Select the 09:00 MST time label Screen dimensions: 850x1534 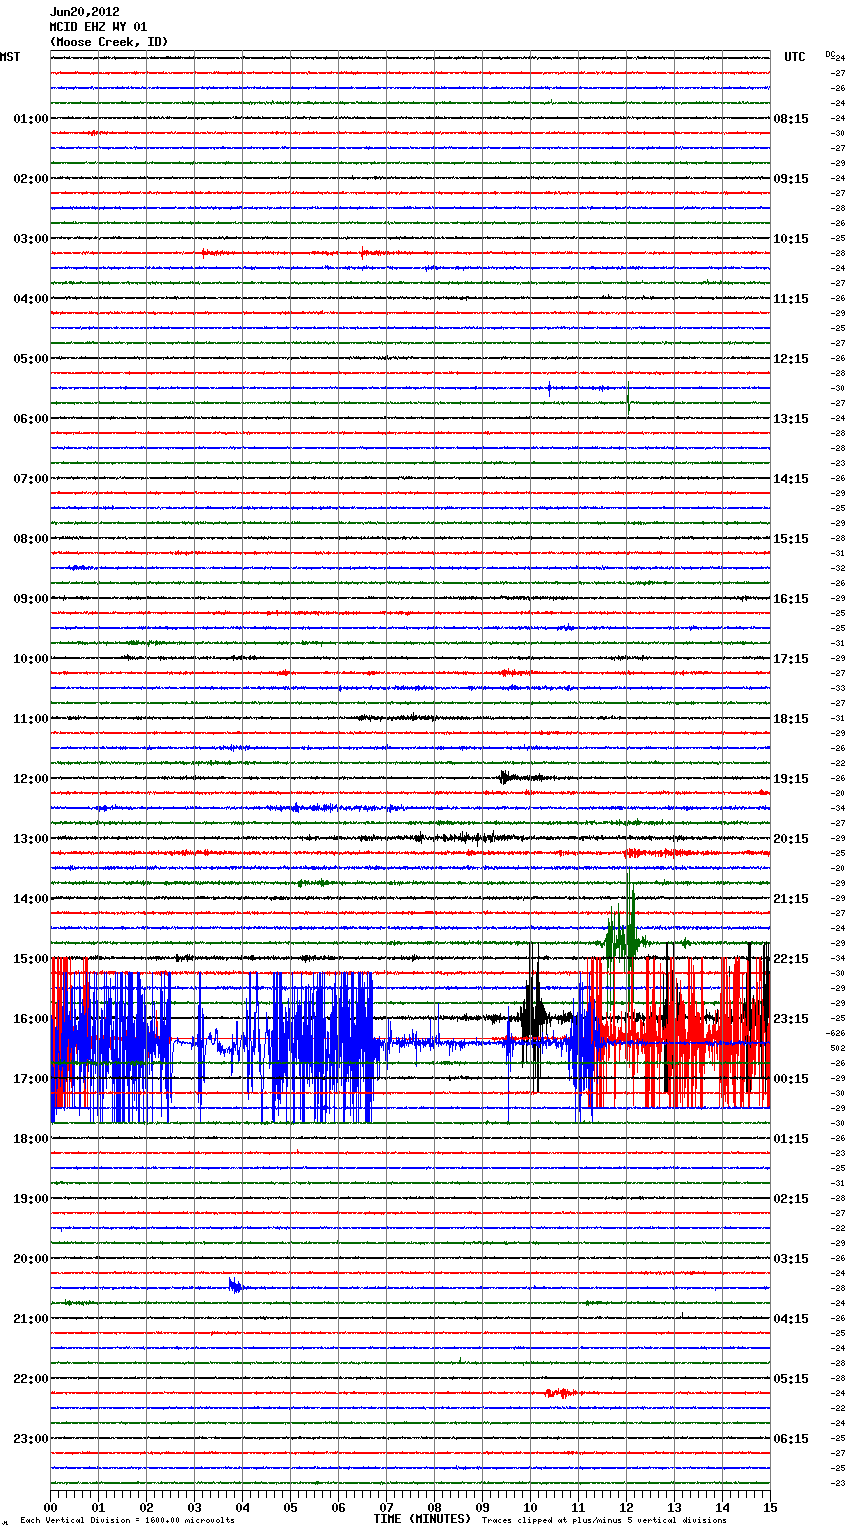pyautogui.click(x=31, y=599)
